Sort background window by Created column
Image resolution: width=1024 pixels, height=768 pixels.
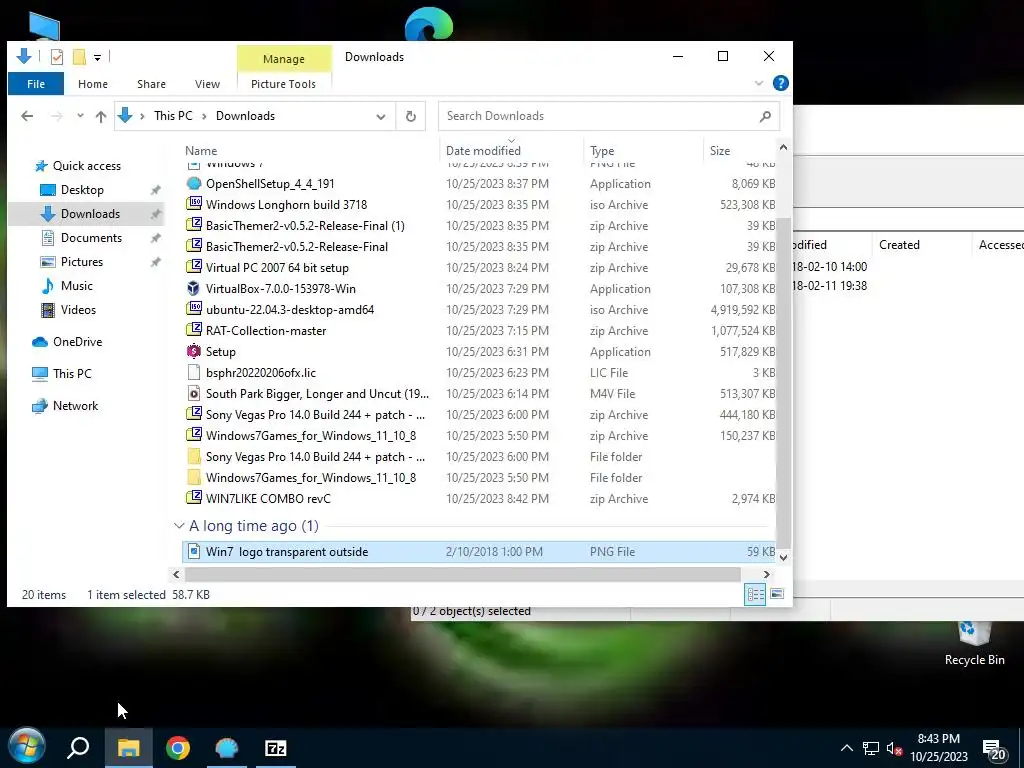click(x=899, y=245)
